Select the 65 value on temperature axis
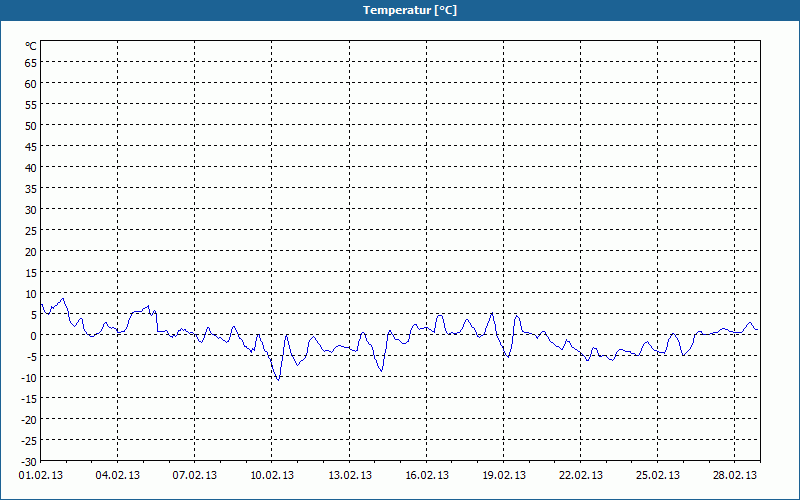800x500 pixels. pos(31,63)
